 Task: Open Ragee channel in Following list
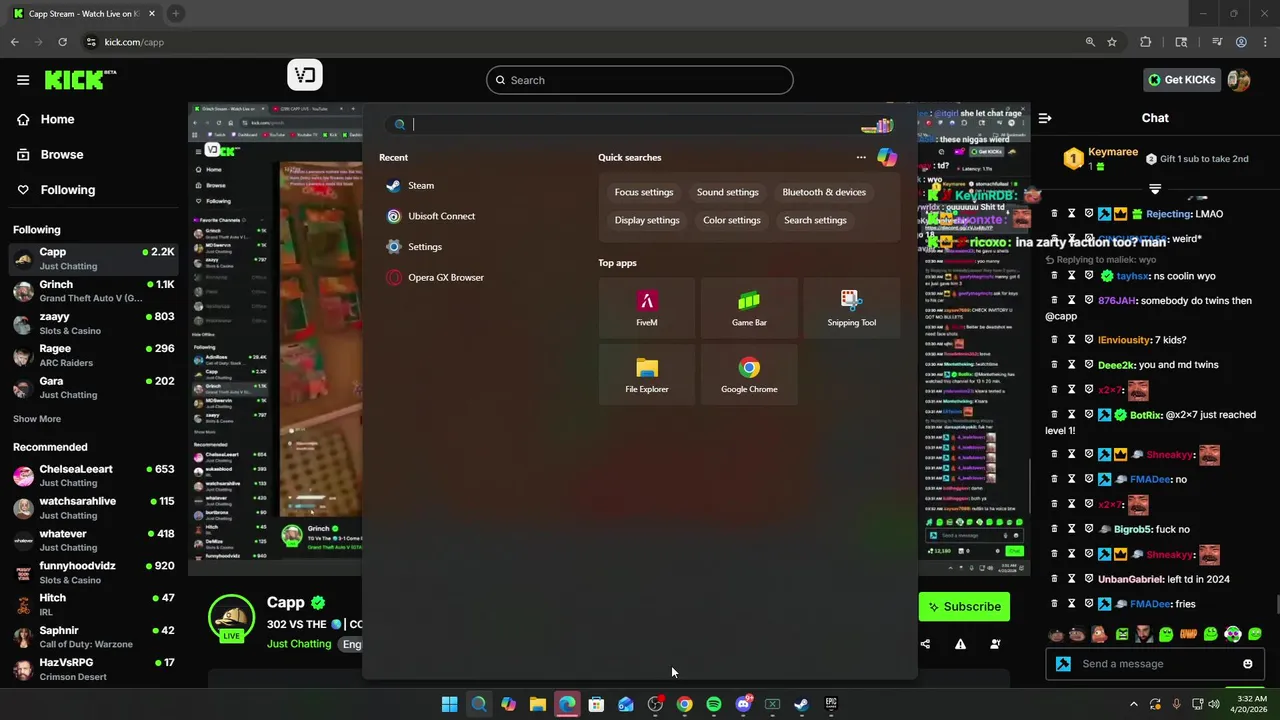tap(94, 355)
